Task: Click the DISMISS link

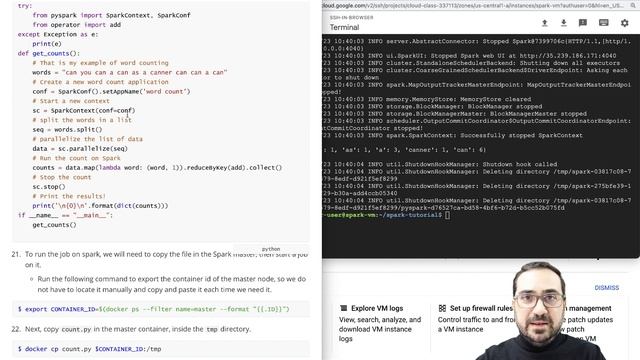Action: [607, 288]
